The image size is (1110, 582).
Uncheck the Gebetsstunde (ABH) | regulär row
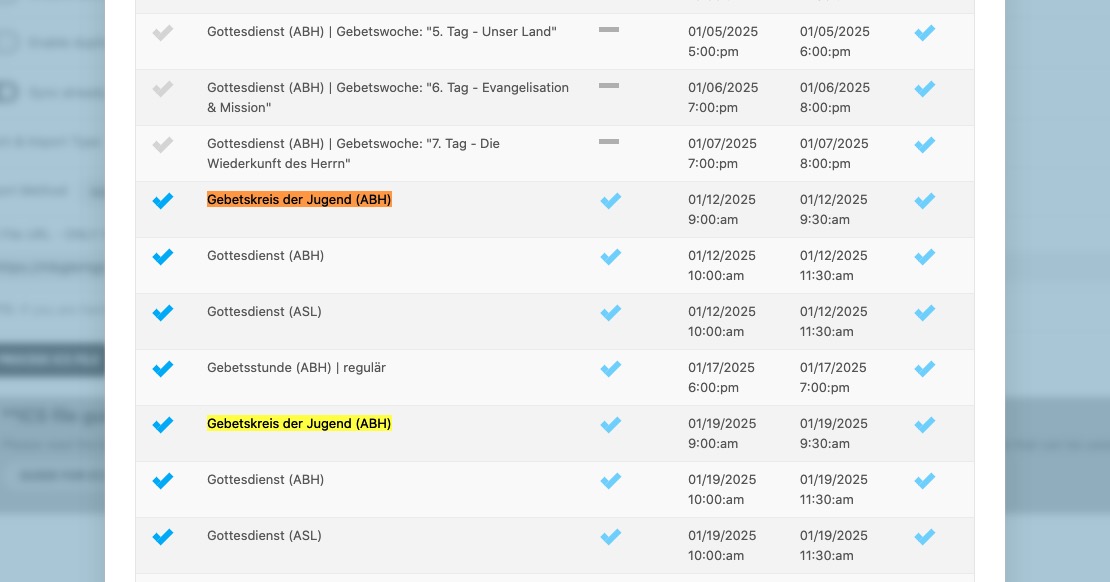tap(163, 368)
